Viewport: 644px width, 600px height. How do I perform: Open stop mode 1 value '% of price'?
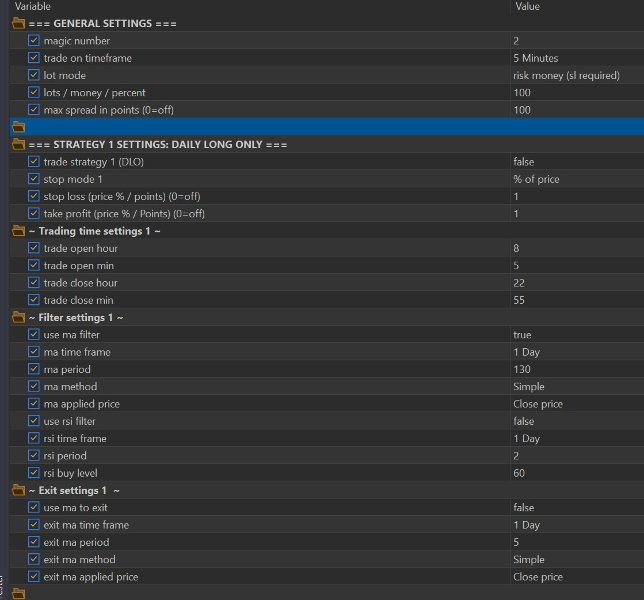coord(536,179)
